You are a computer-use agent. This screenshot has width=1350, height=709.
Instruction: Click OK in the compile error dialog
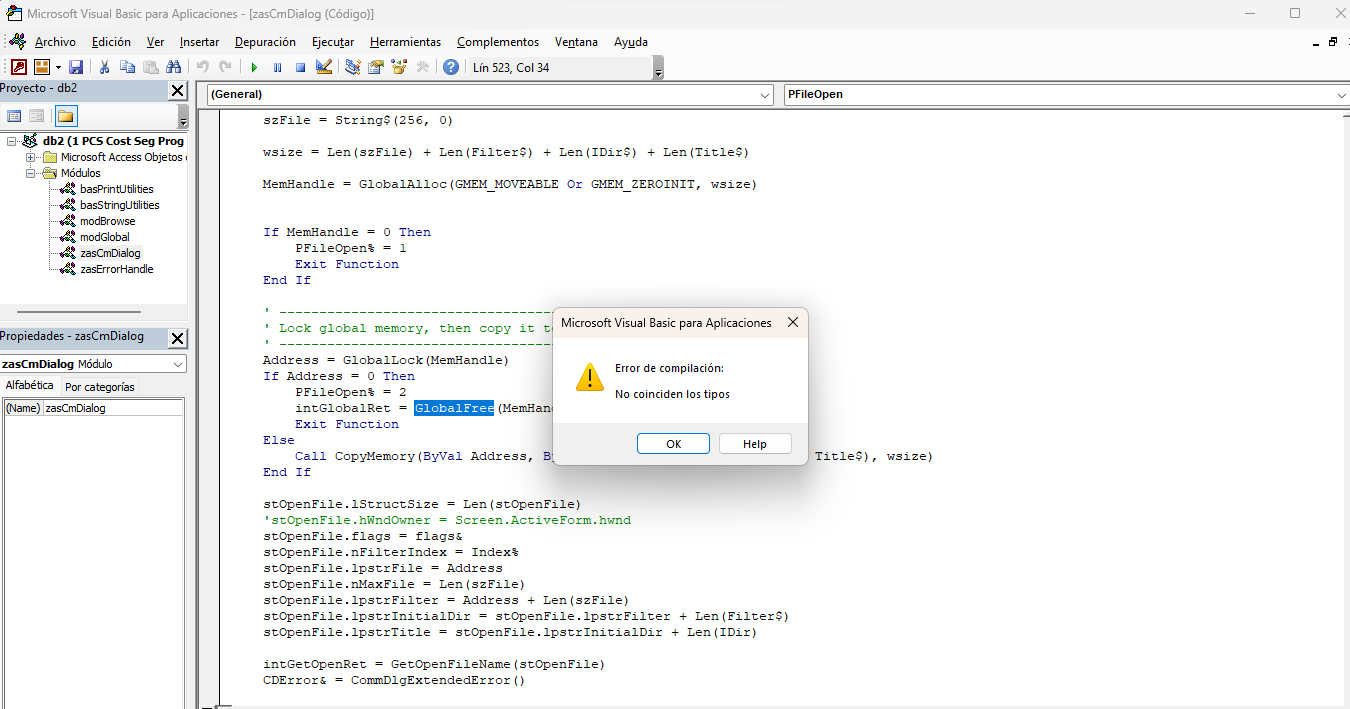click(x=673, y=444)
